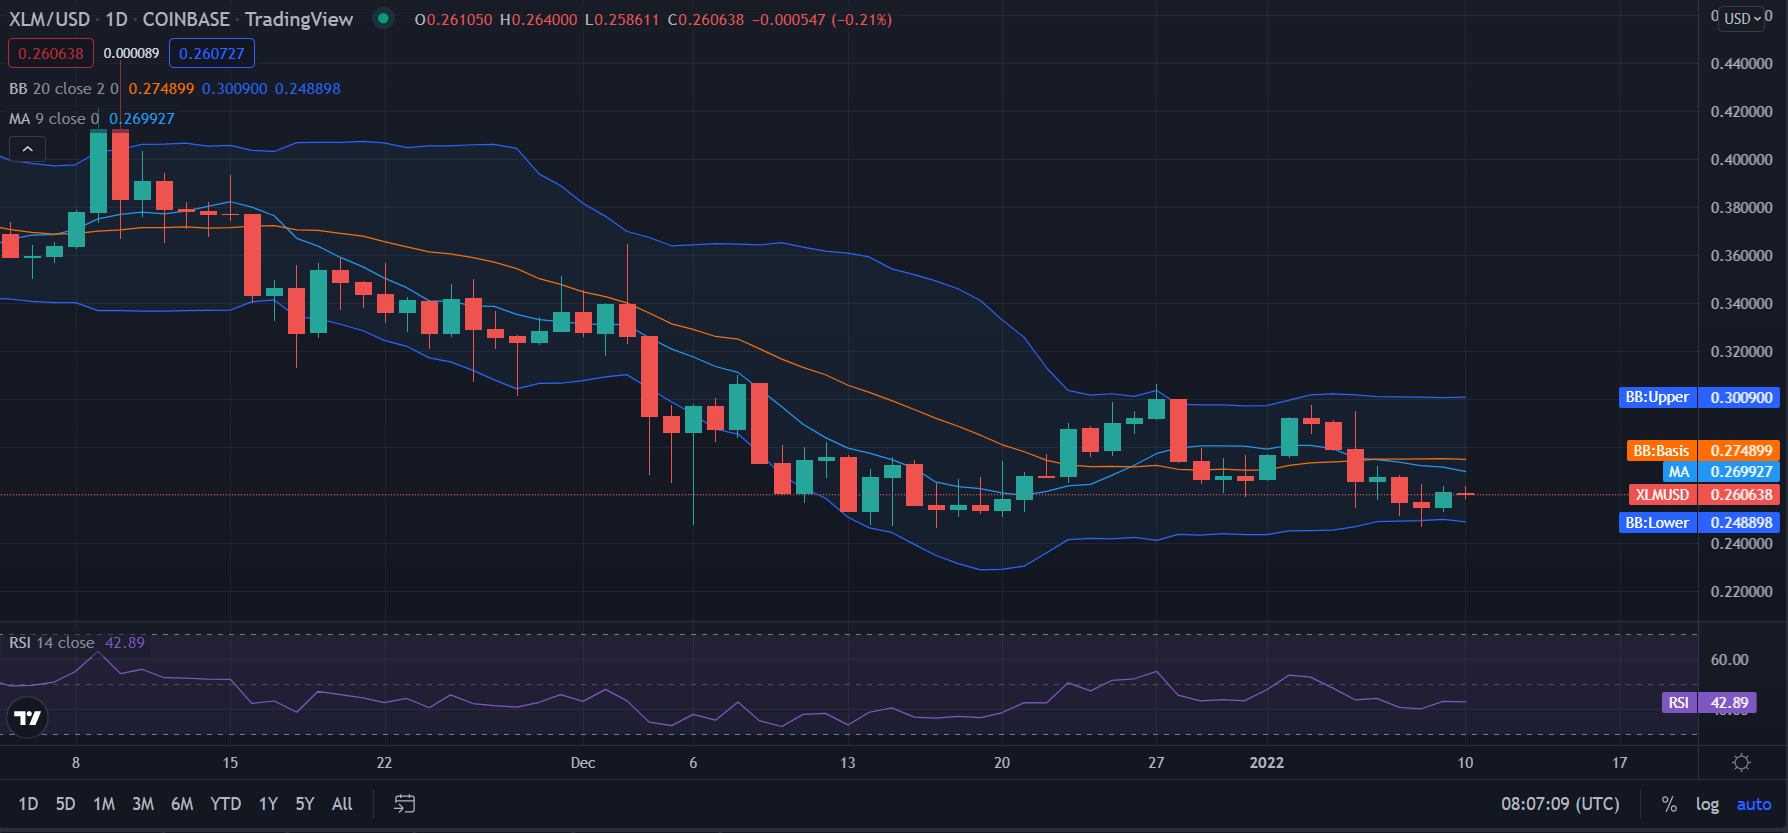Select the 5D time range
The width and height of the screenshot is (1788, 833).
tap(65, 804)
